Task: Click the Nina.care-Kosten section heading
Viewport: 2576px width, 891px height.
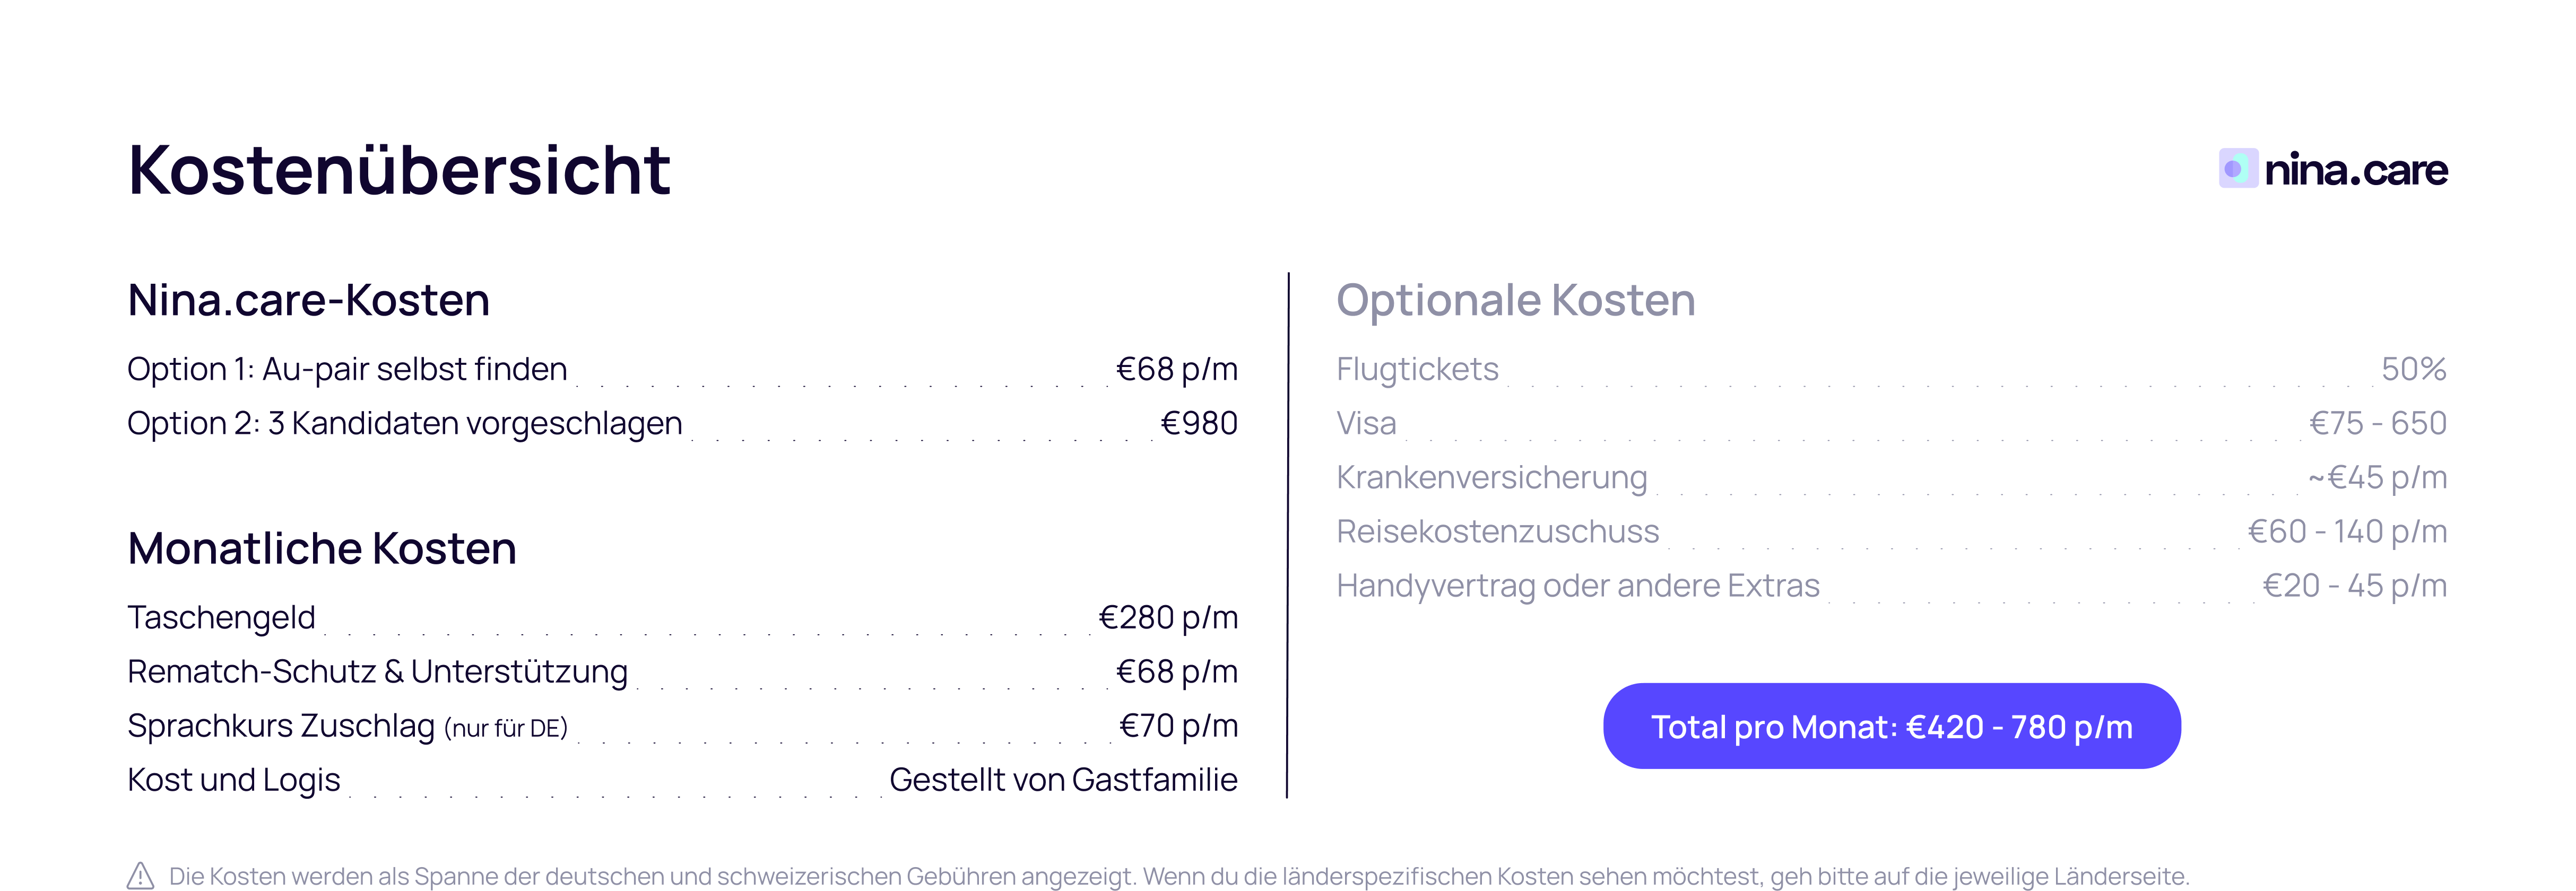Action: [x=308, y=300]
